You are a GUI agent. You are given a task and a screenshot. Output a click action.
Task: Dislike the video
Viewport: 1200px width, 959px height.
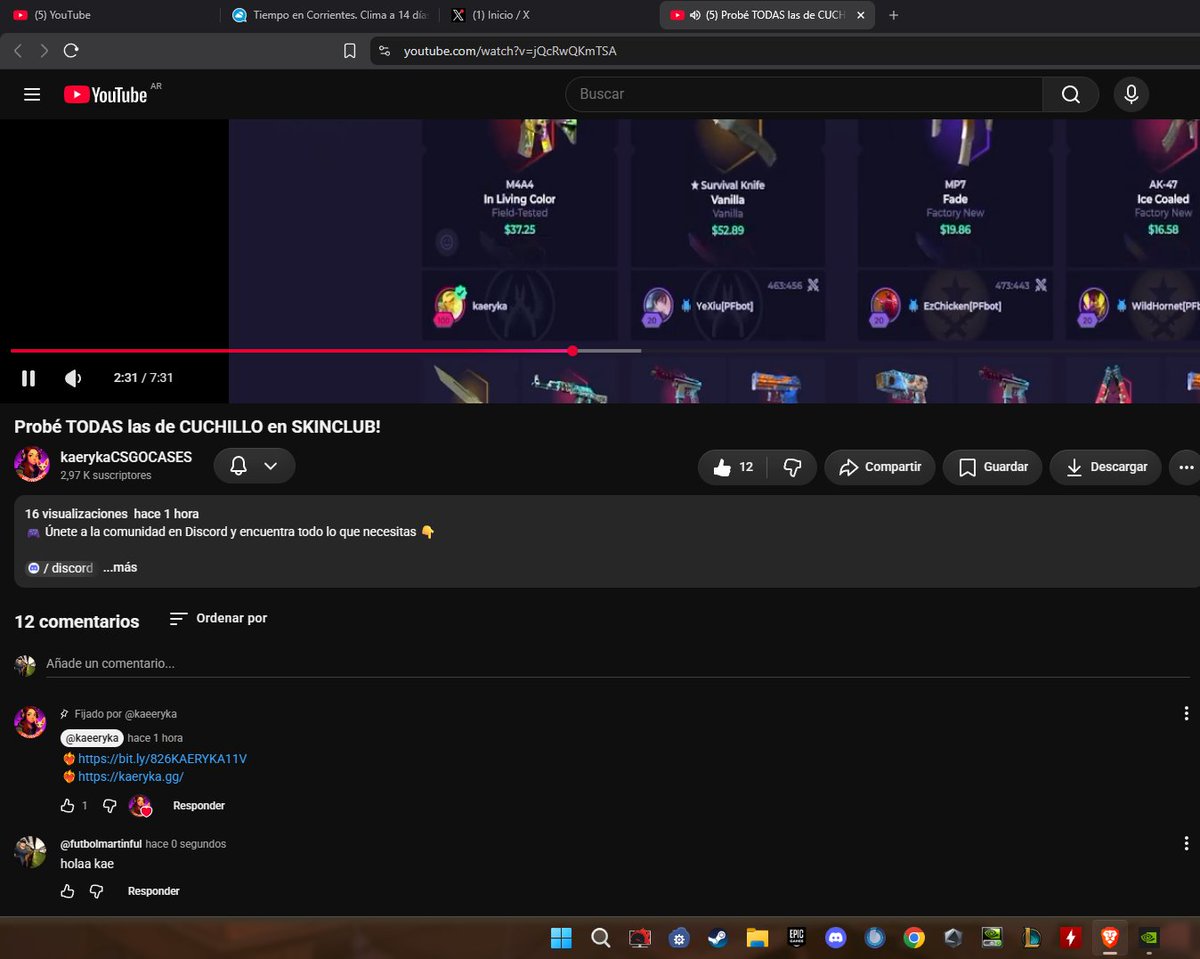[792, 467]
